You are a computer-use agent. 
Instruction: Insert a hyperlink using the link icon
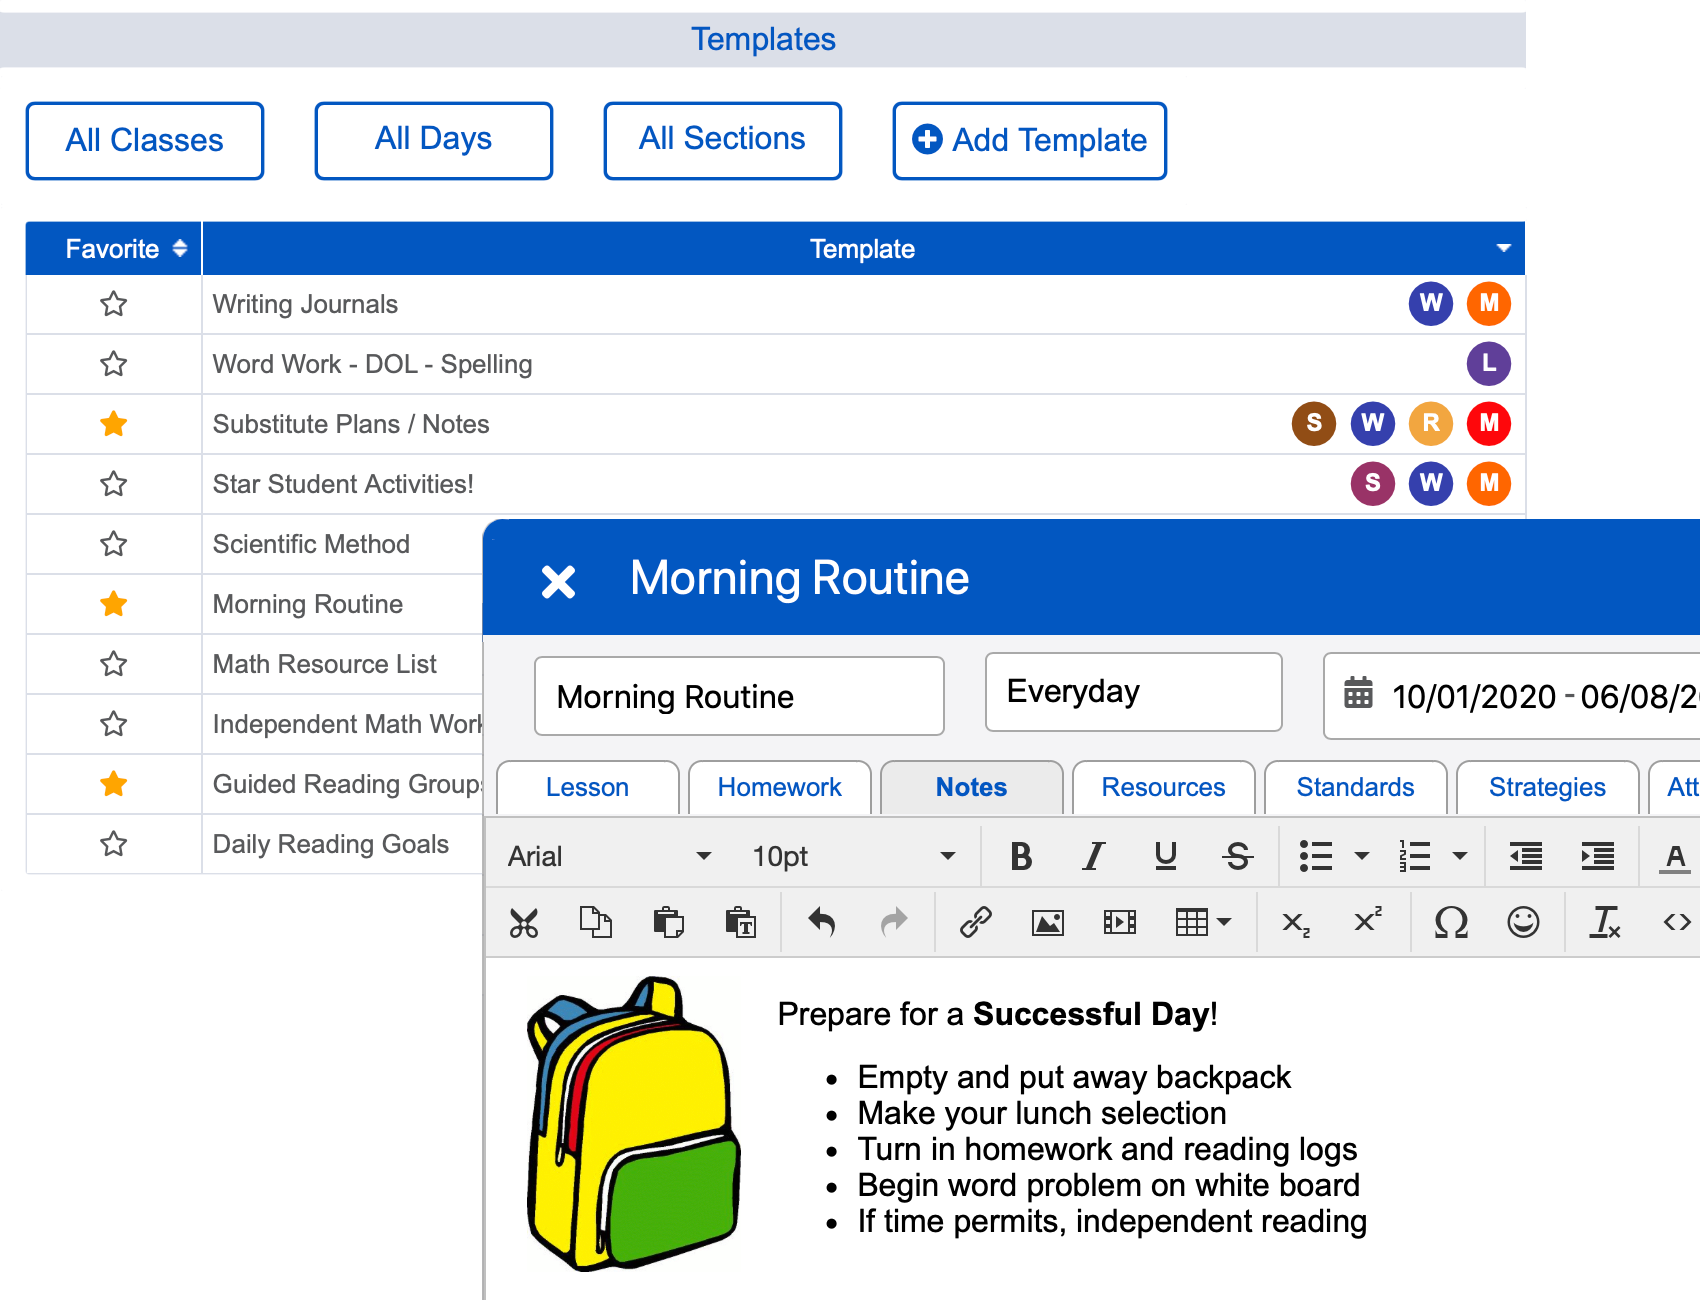pyautogui.click(x=975, y=922)
